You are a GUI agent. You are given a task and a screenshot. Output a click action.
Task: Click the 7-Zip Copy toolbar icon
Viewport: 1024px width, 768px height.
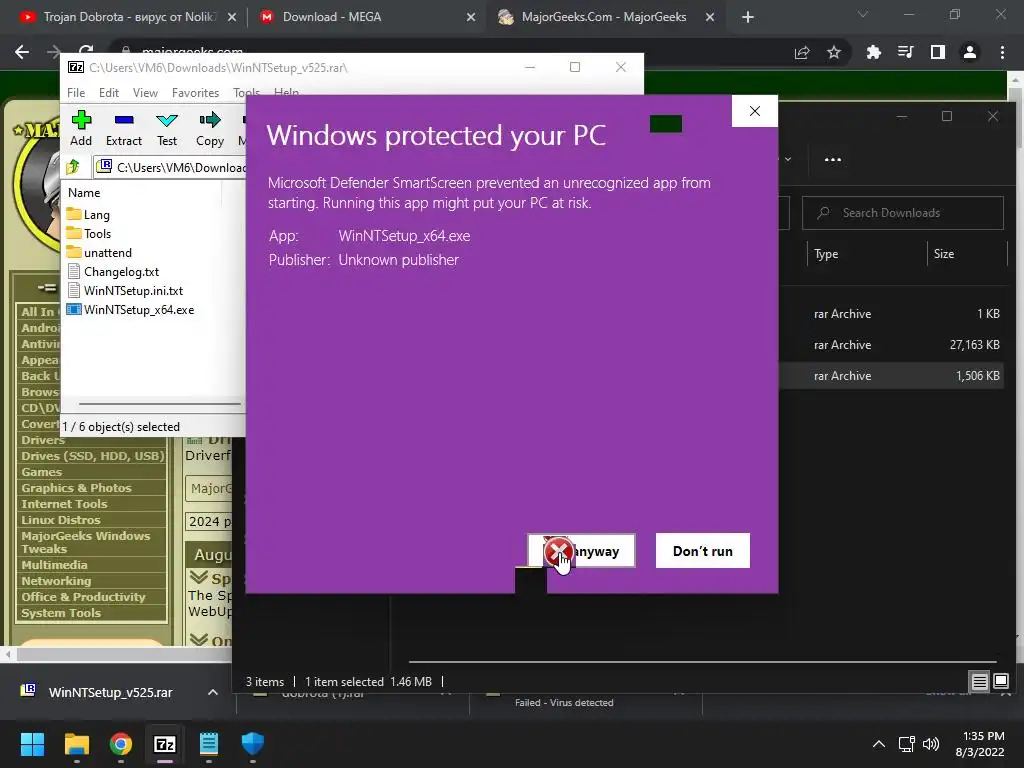point(210,120)
